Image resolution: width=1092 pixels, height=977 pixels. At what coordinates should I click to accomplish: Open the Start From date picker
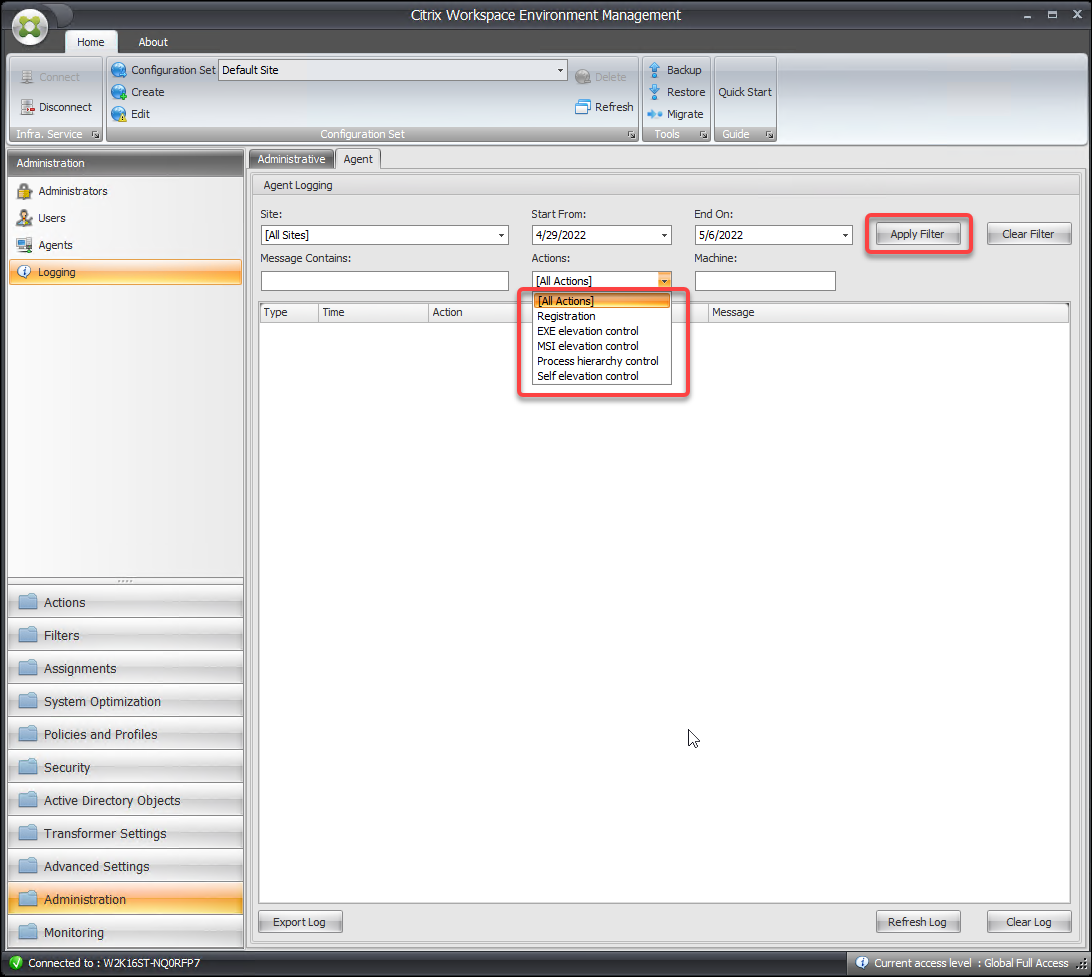664,236
